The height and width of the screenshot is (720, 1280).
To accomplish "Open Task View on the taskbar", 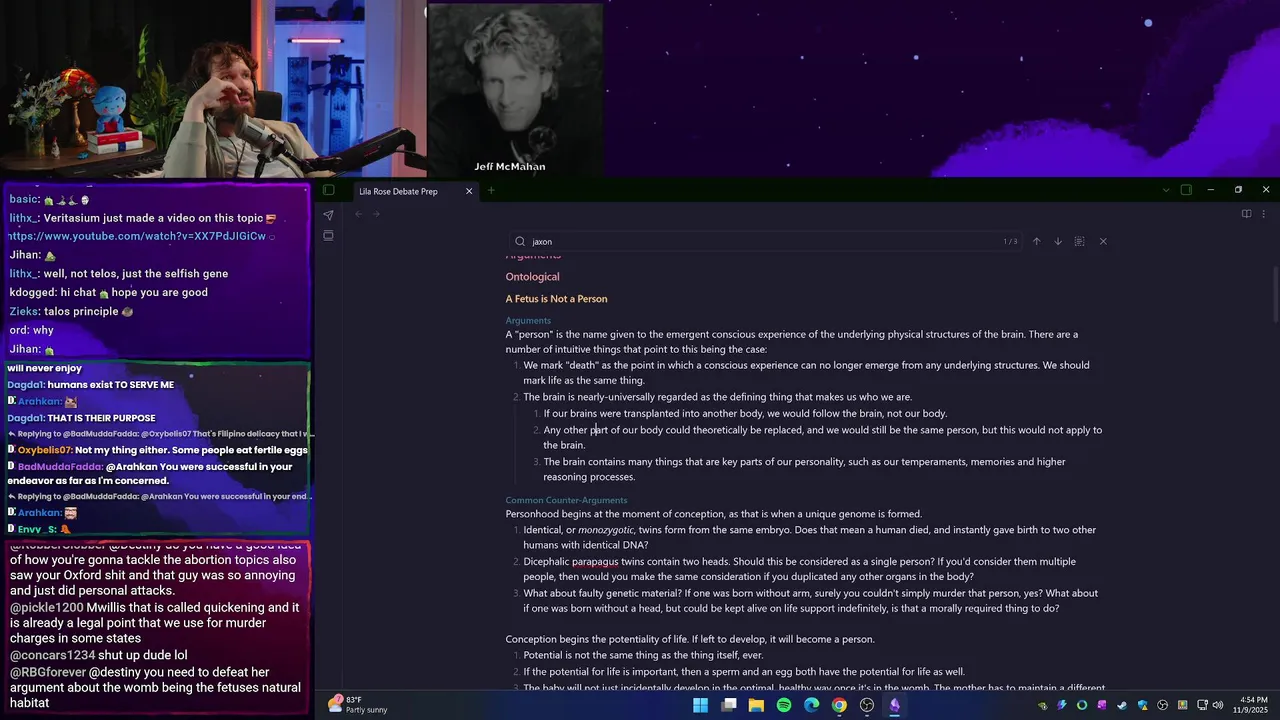I will tap(729, 705).
